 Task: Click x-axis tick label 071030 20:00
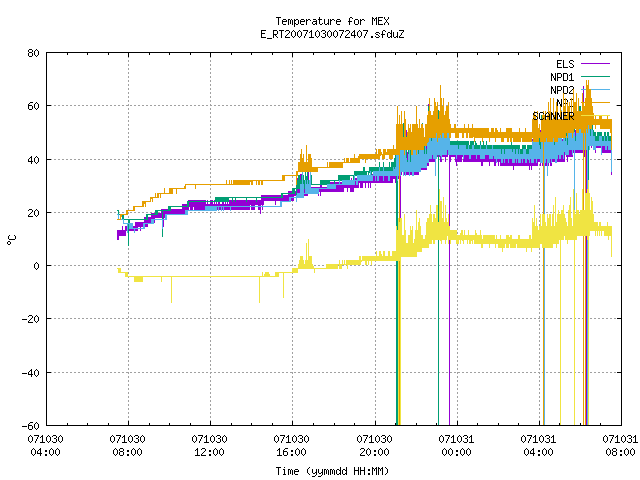pyautogui.click(x=374, y=446)
